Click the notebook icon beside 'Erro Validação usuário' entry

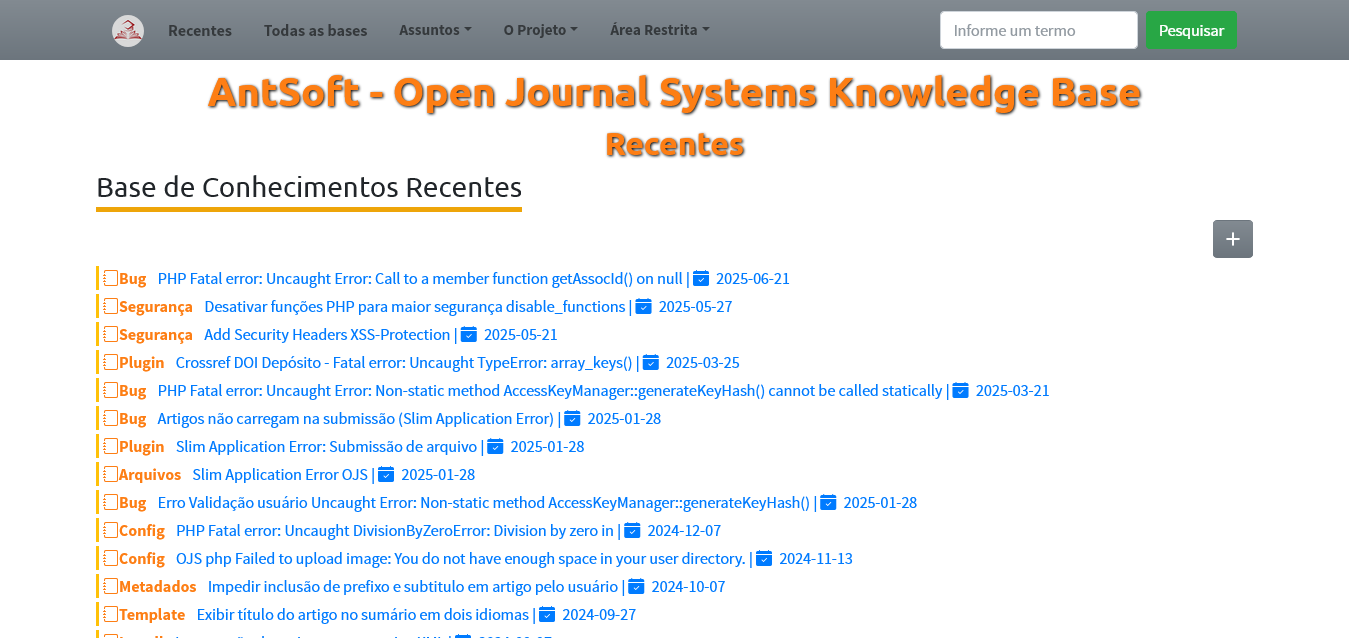(x=111, y=502)
